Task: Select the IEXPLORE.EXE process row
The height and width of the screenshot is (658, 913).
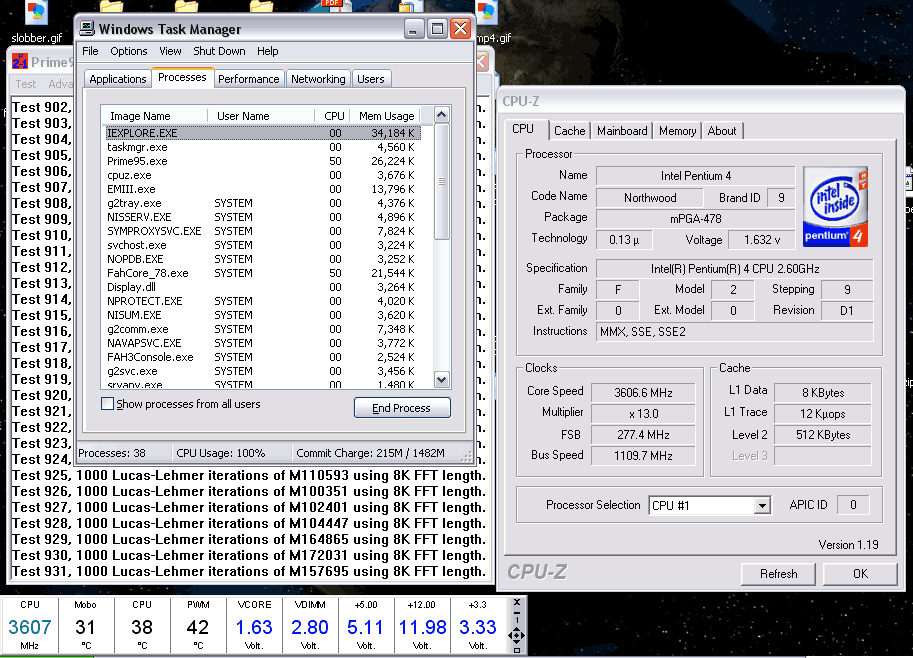Action: tap(262, 133)
